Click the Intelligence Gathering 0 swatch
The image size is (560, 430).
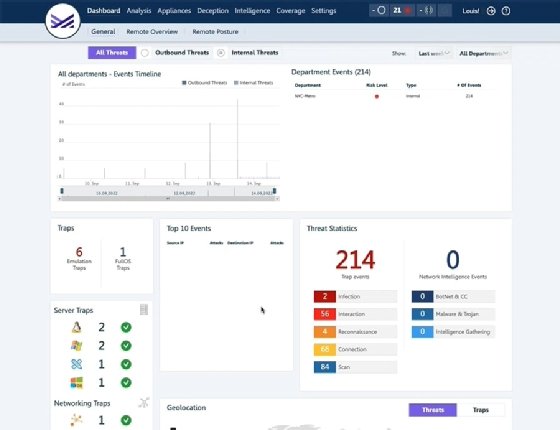422,332
